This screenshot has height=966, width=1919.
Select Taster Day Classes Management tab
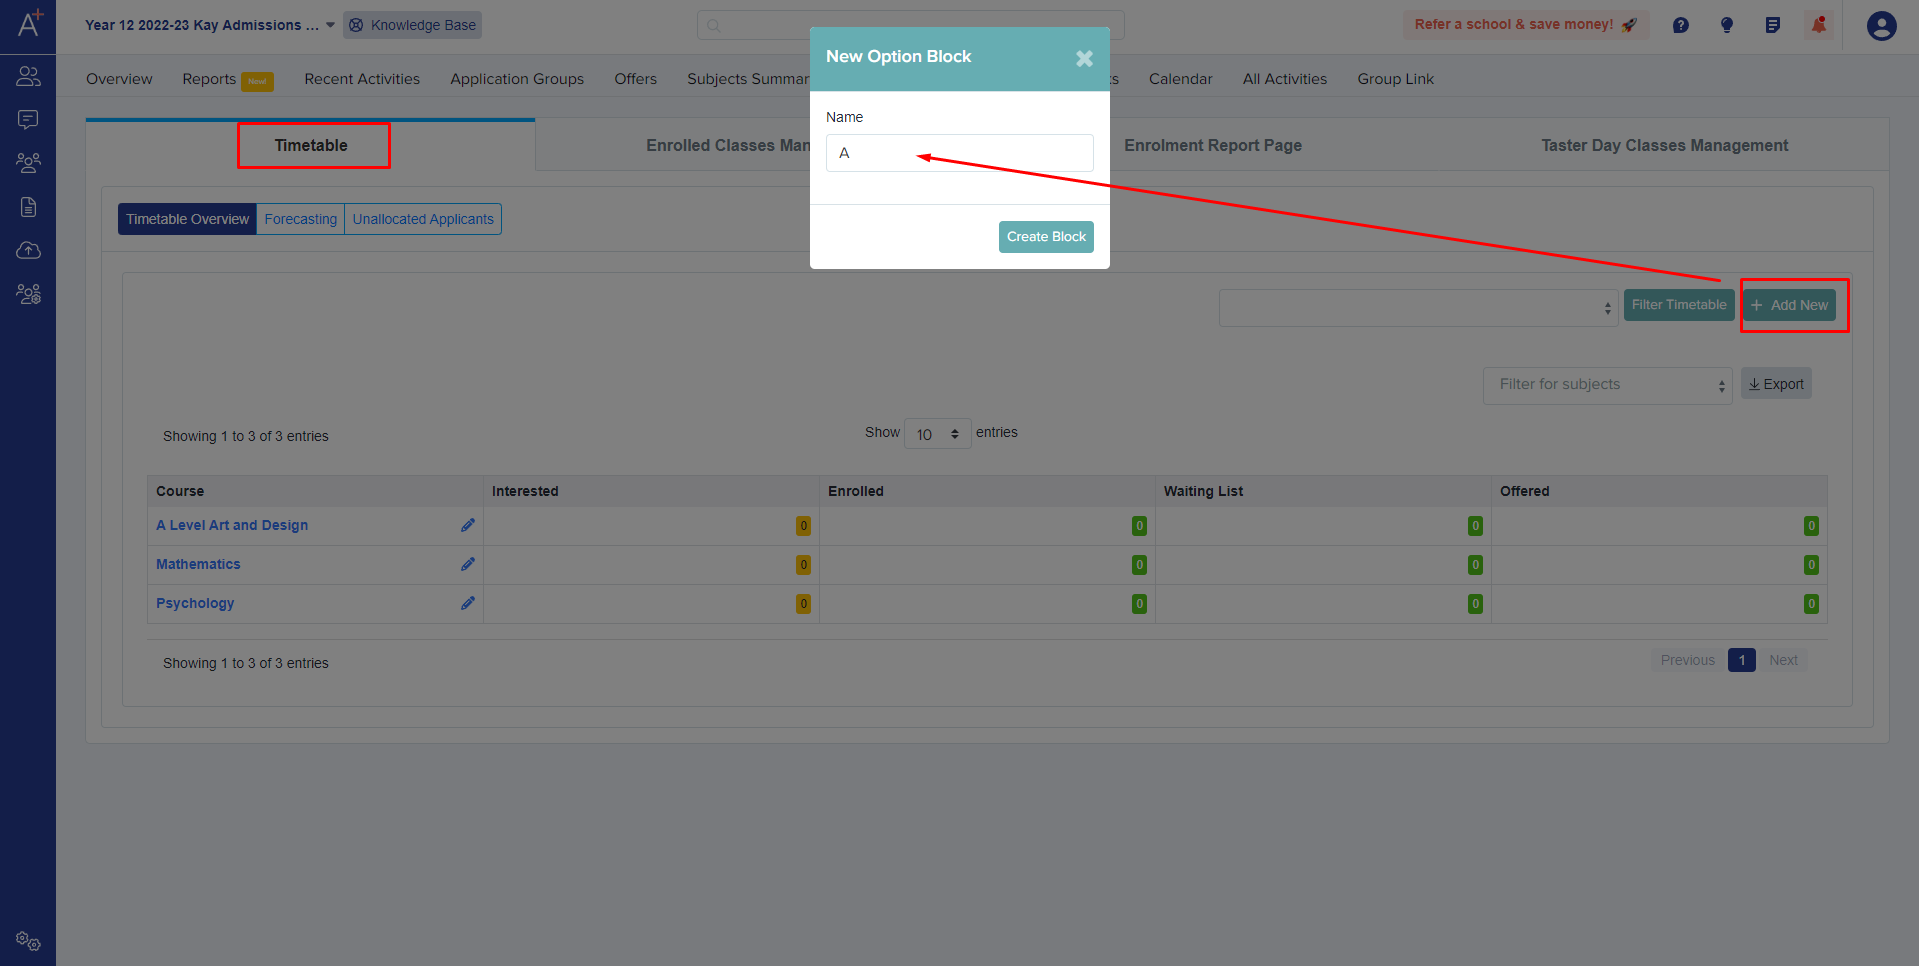[1664, 146]
